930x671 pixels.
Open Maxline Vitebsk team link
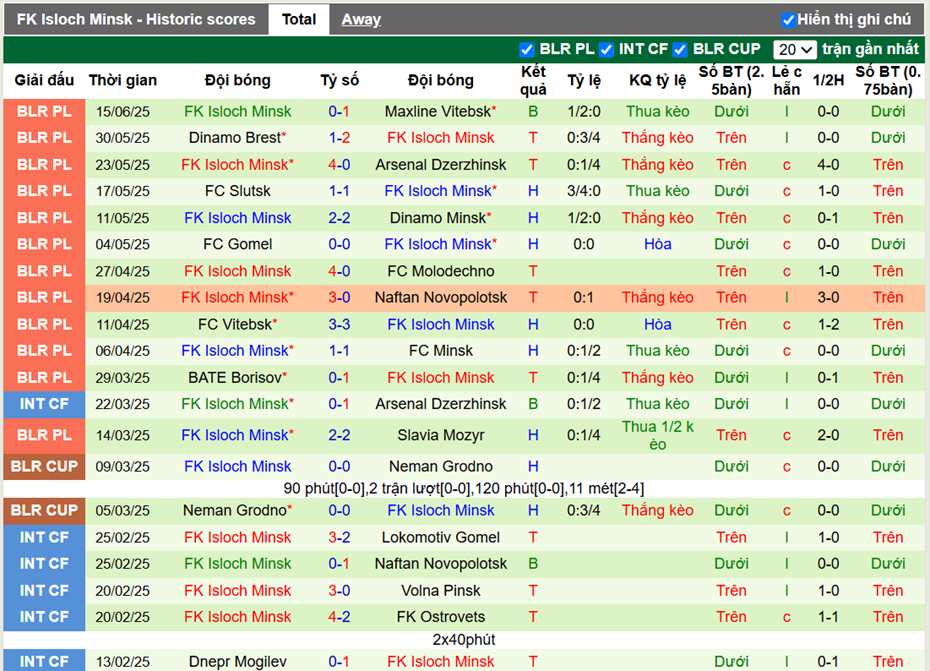(441, 112)
